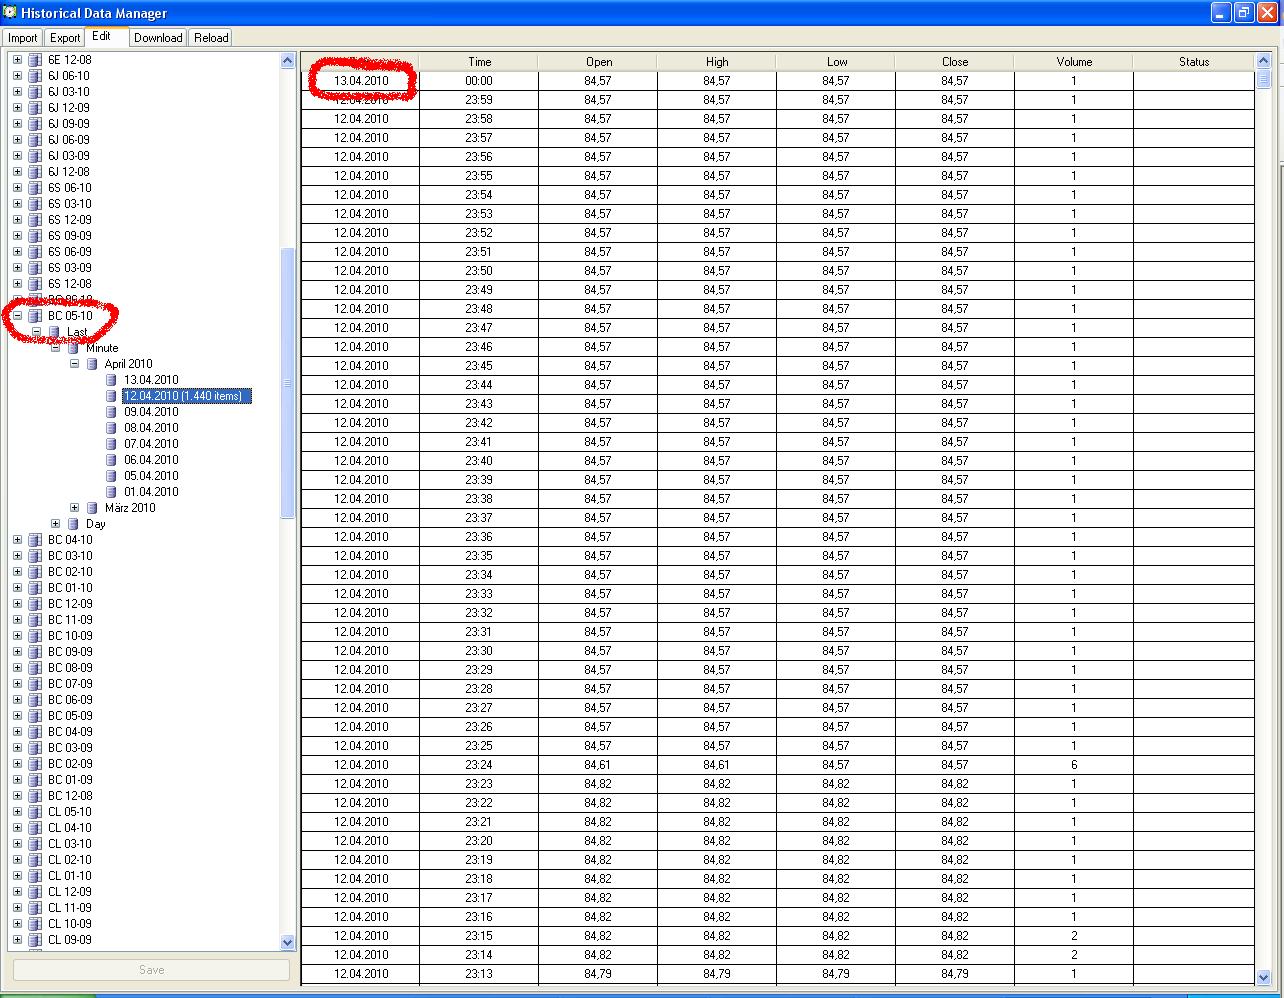Open the Import tab
This screenshot has height=998, width=1284.
(x=23, y=38)
